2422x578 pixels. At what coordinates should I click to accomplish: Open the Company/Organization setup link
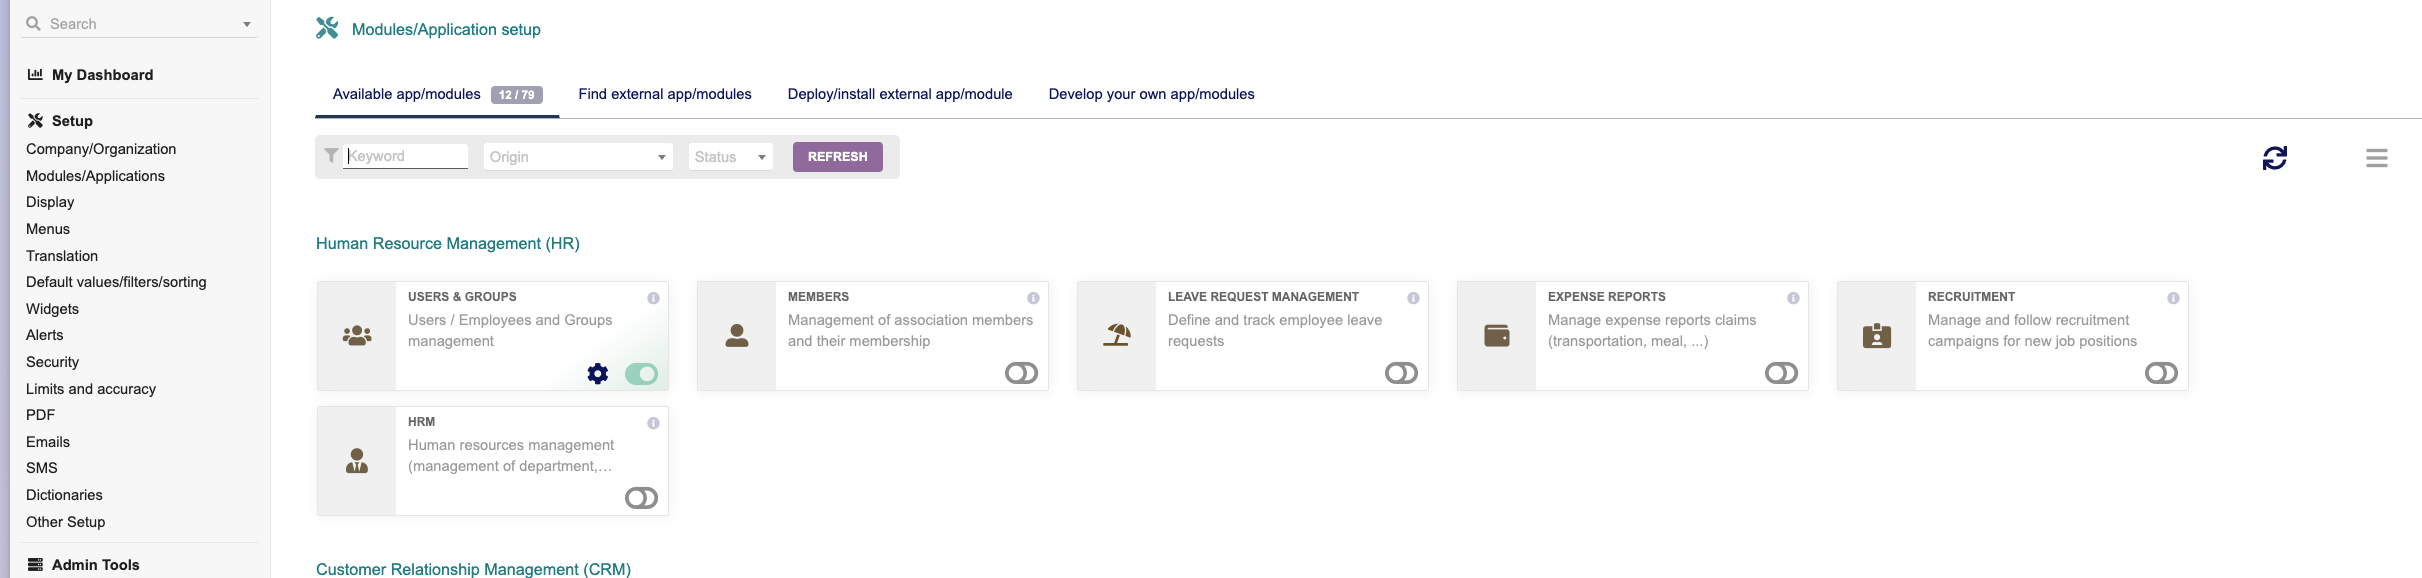click(101, 149)
